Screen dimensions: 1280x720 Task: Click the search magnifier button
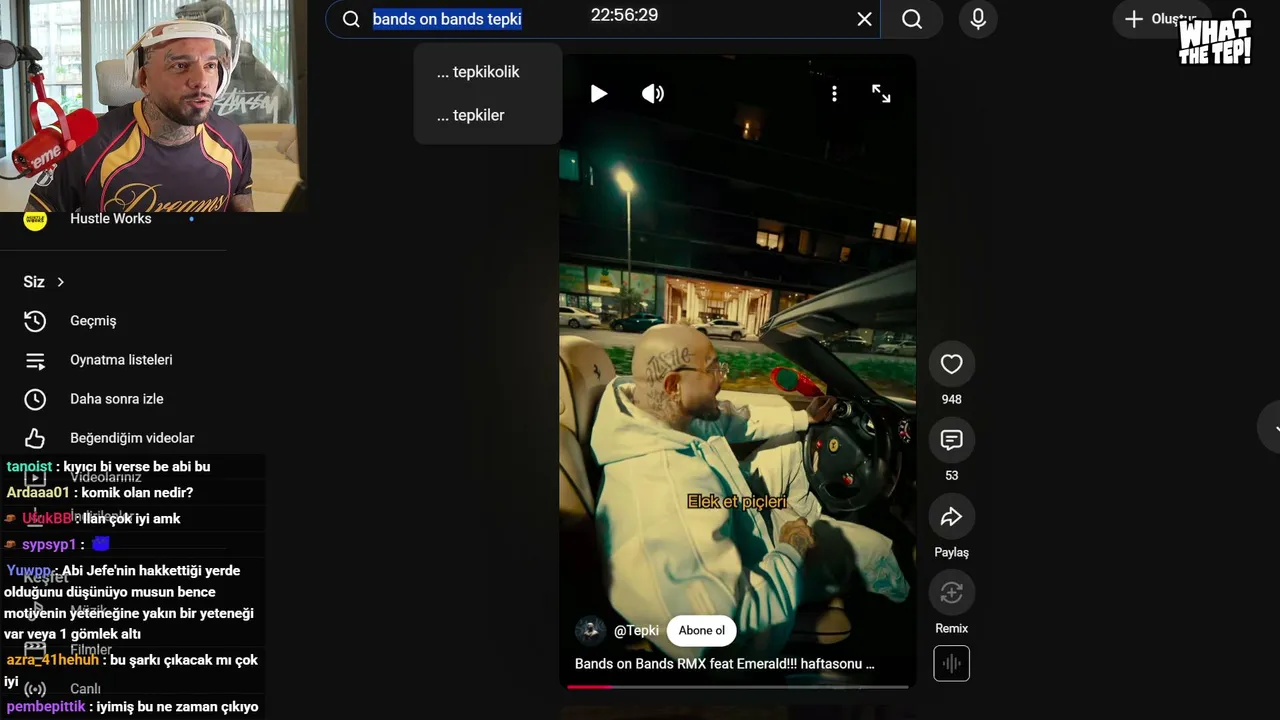tap(912, 19)
